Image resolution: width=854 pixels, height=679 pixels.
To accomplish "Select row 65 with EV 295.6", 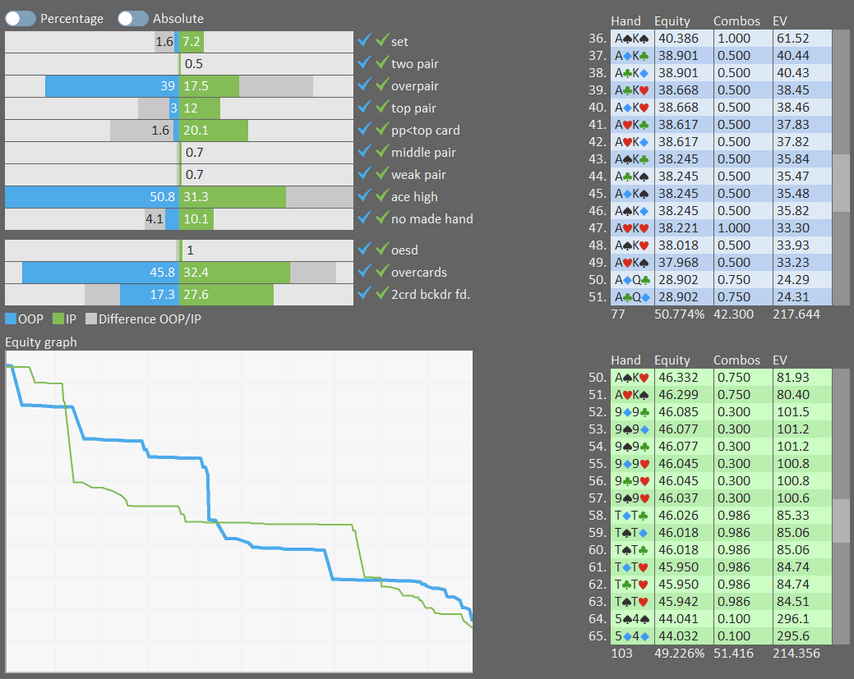I will click(x=721, y=636).
